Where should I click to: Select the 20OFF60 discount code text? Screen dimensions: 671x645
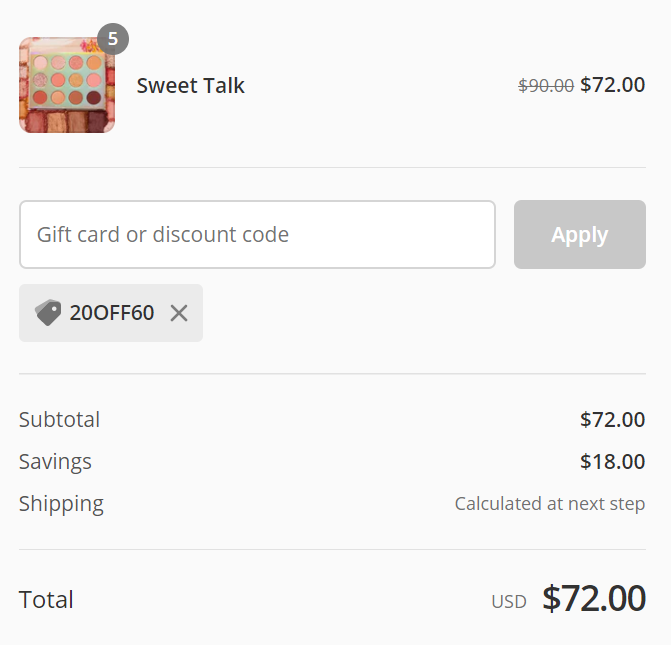coord(112,312)
